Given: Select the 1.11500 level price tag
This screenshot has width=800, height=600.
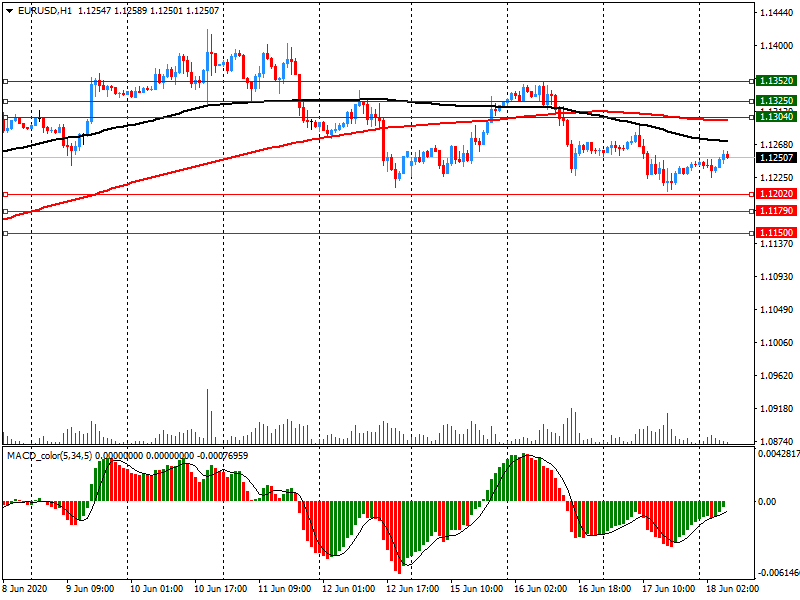Looking at the screenshot, I should coord(775,232).
